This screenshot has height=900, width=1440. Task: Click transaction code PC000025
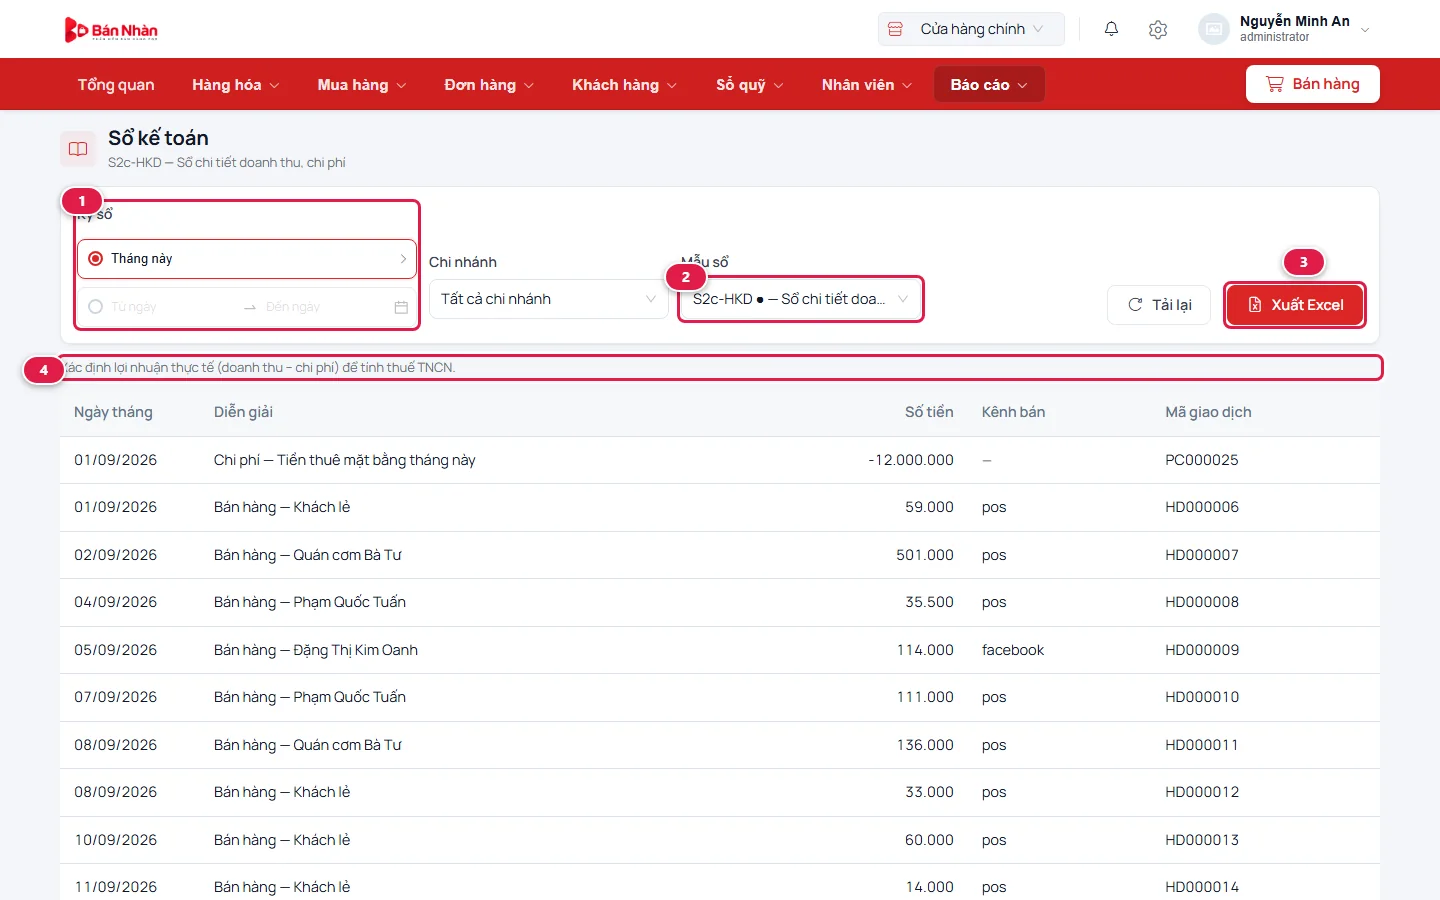click(x=1202, y=460)
